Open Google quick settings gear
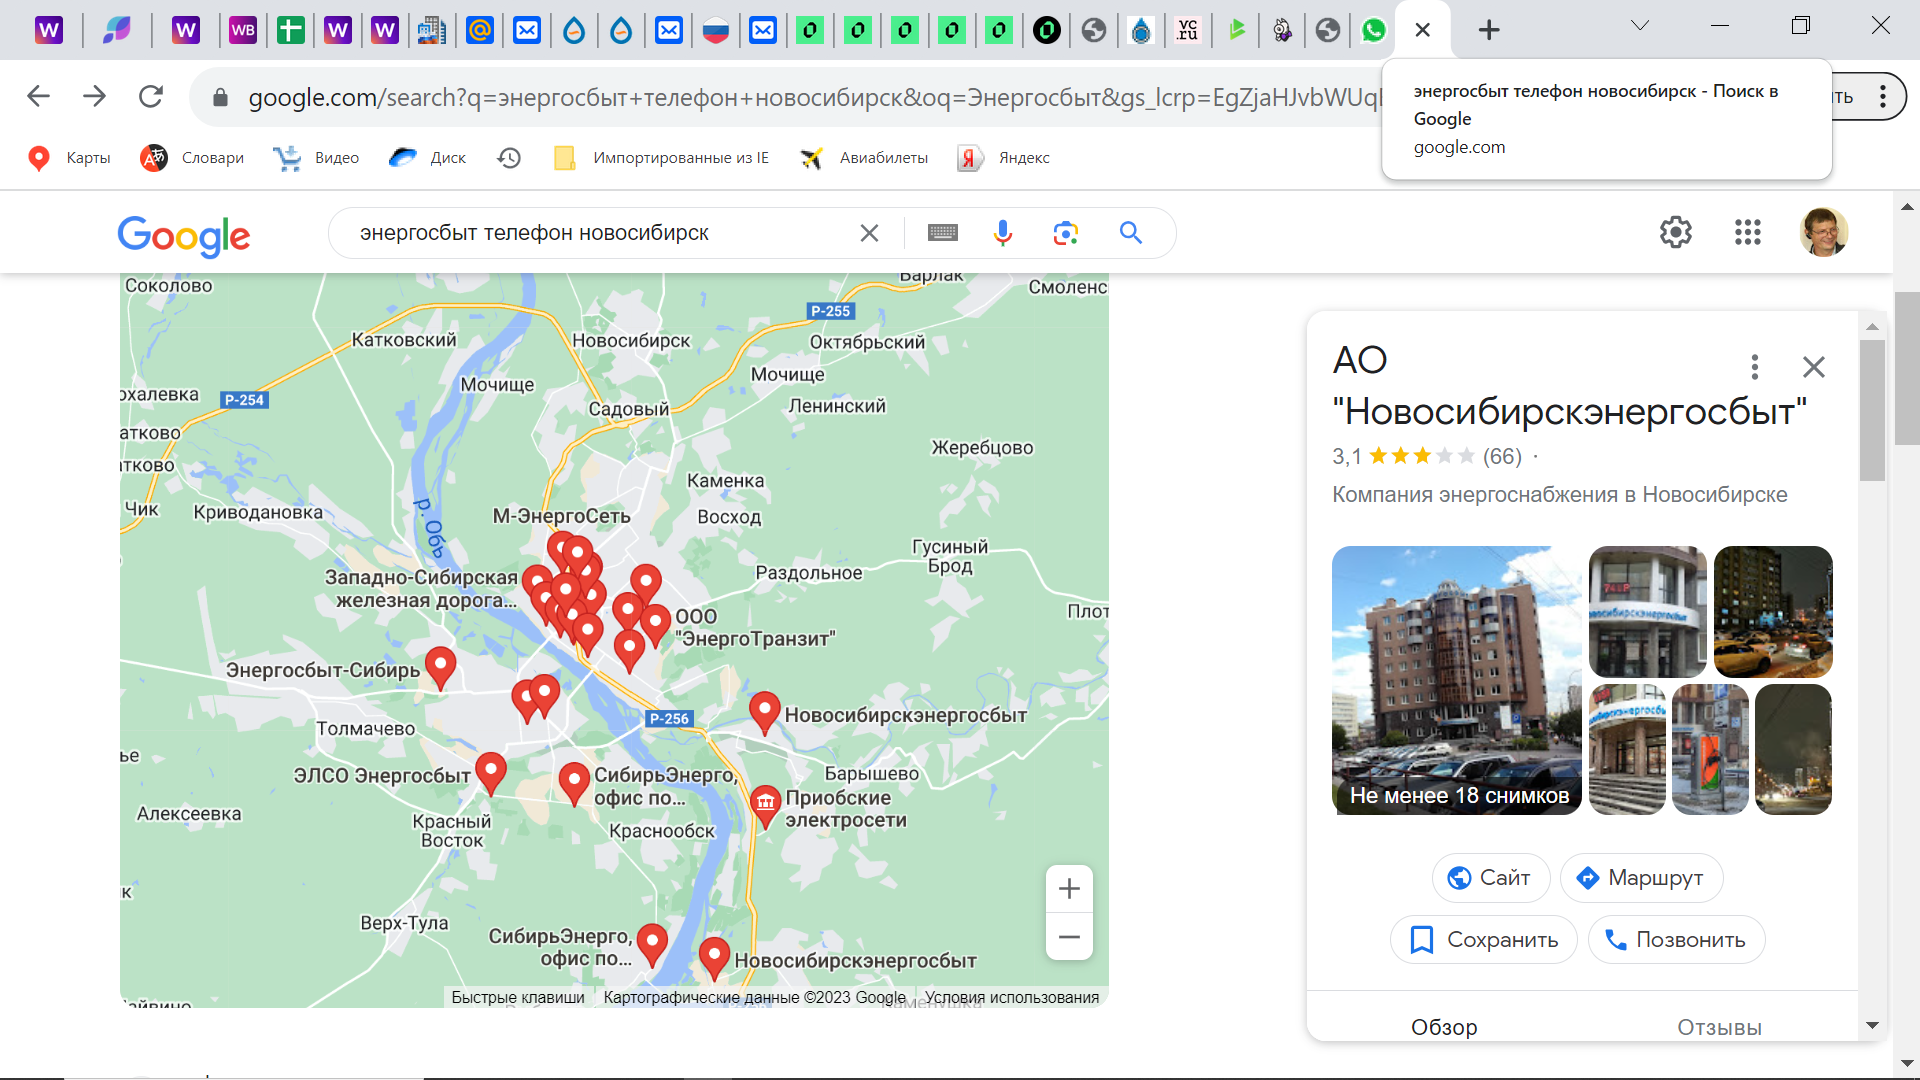The height and width of the screenshot is (1080, 1920). pos(1676,232)
